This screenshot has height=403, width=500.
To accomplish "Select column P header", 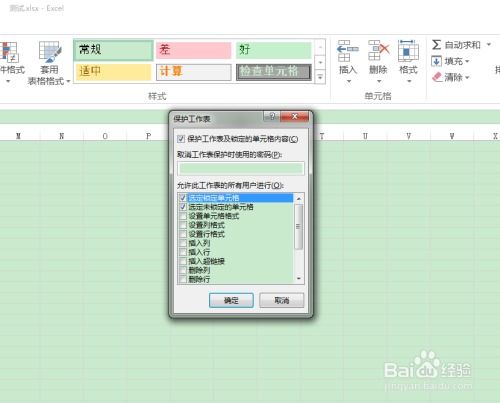I will tap(148, 136).
